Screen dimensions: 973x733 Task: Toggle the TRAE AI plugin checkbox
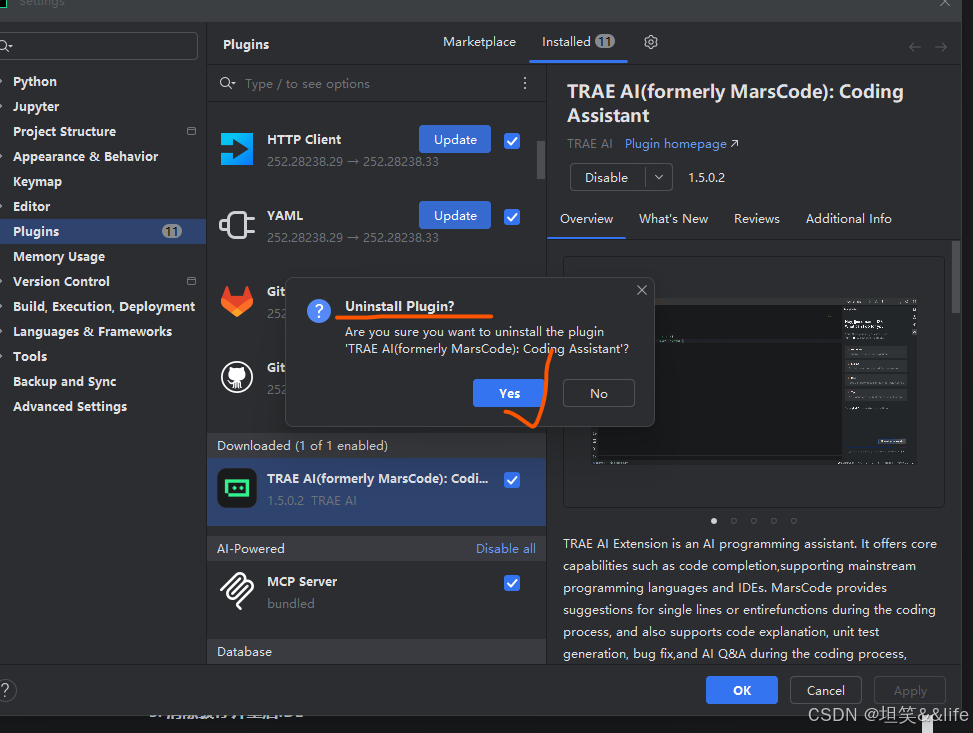pyautogui.click(x=512, y=480)
